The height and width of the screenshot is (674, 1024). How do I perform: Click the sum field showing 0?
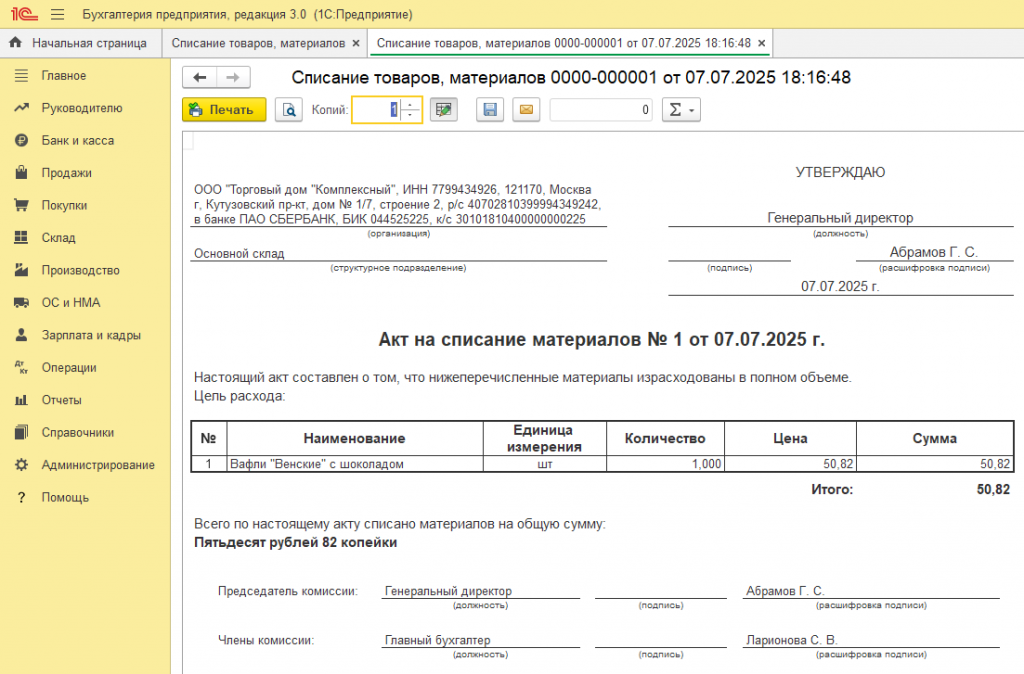[x=601, y=110]
